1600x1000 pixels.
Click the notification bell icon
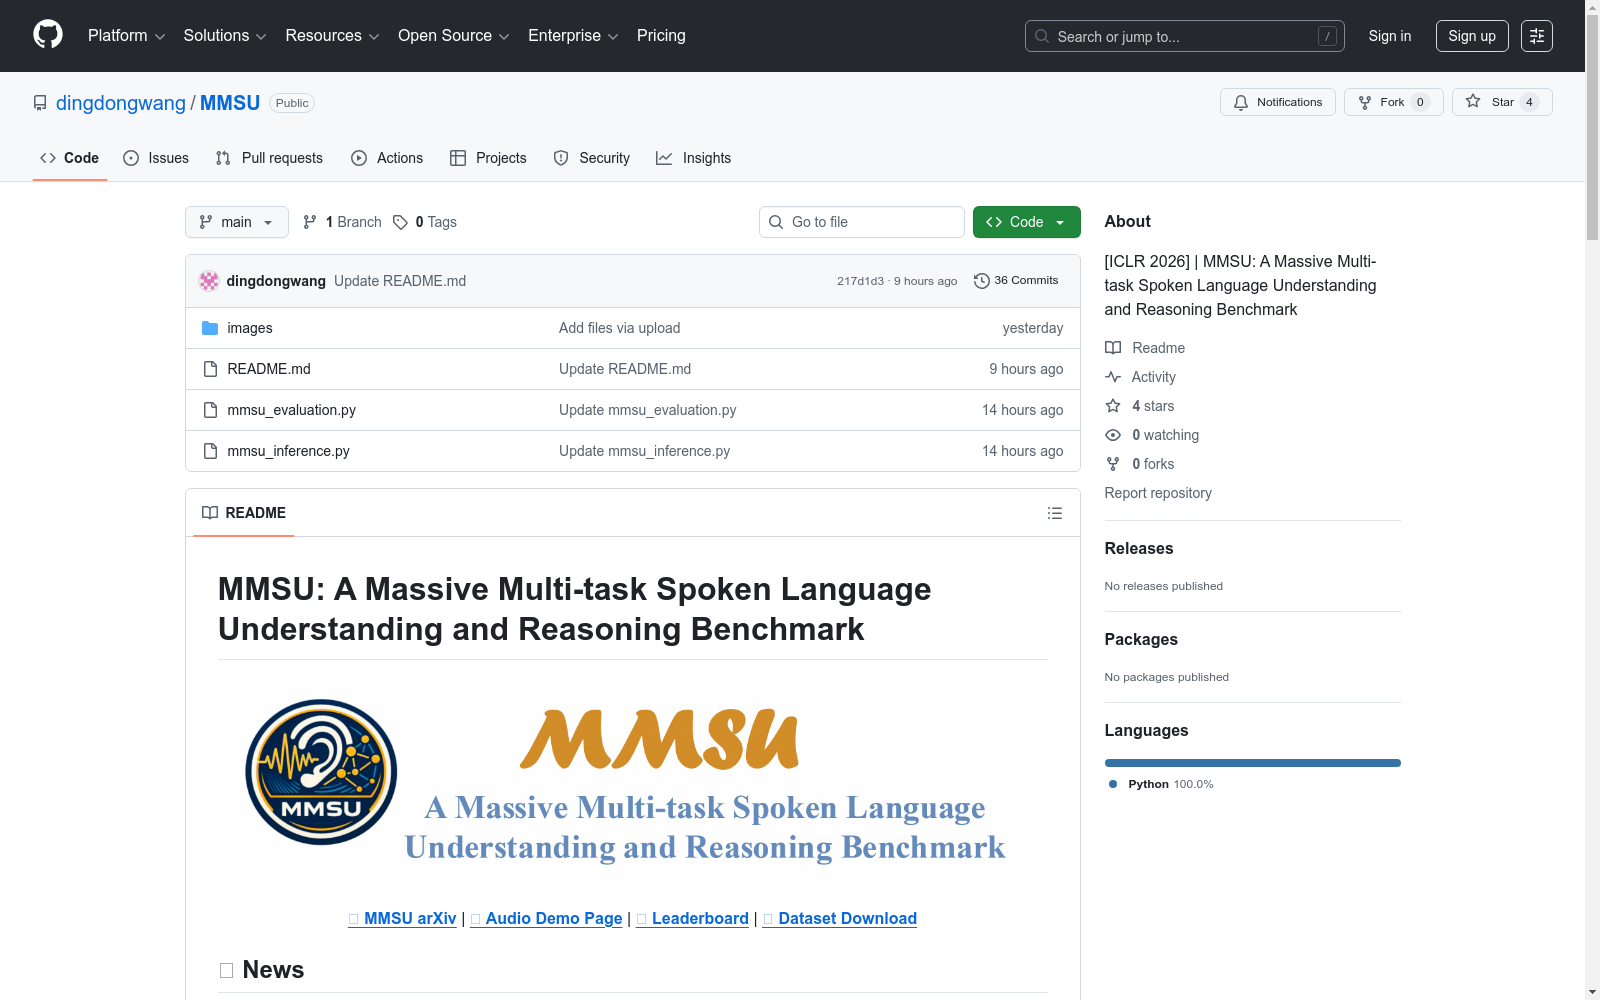1241,102
